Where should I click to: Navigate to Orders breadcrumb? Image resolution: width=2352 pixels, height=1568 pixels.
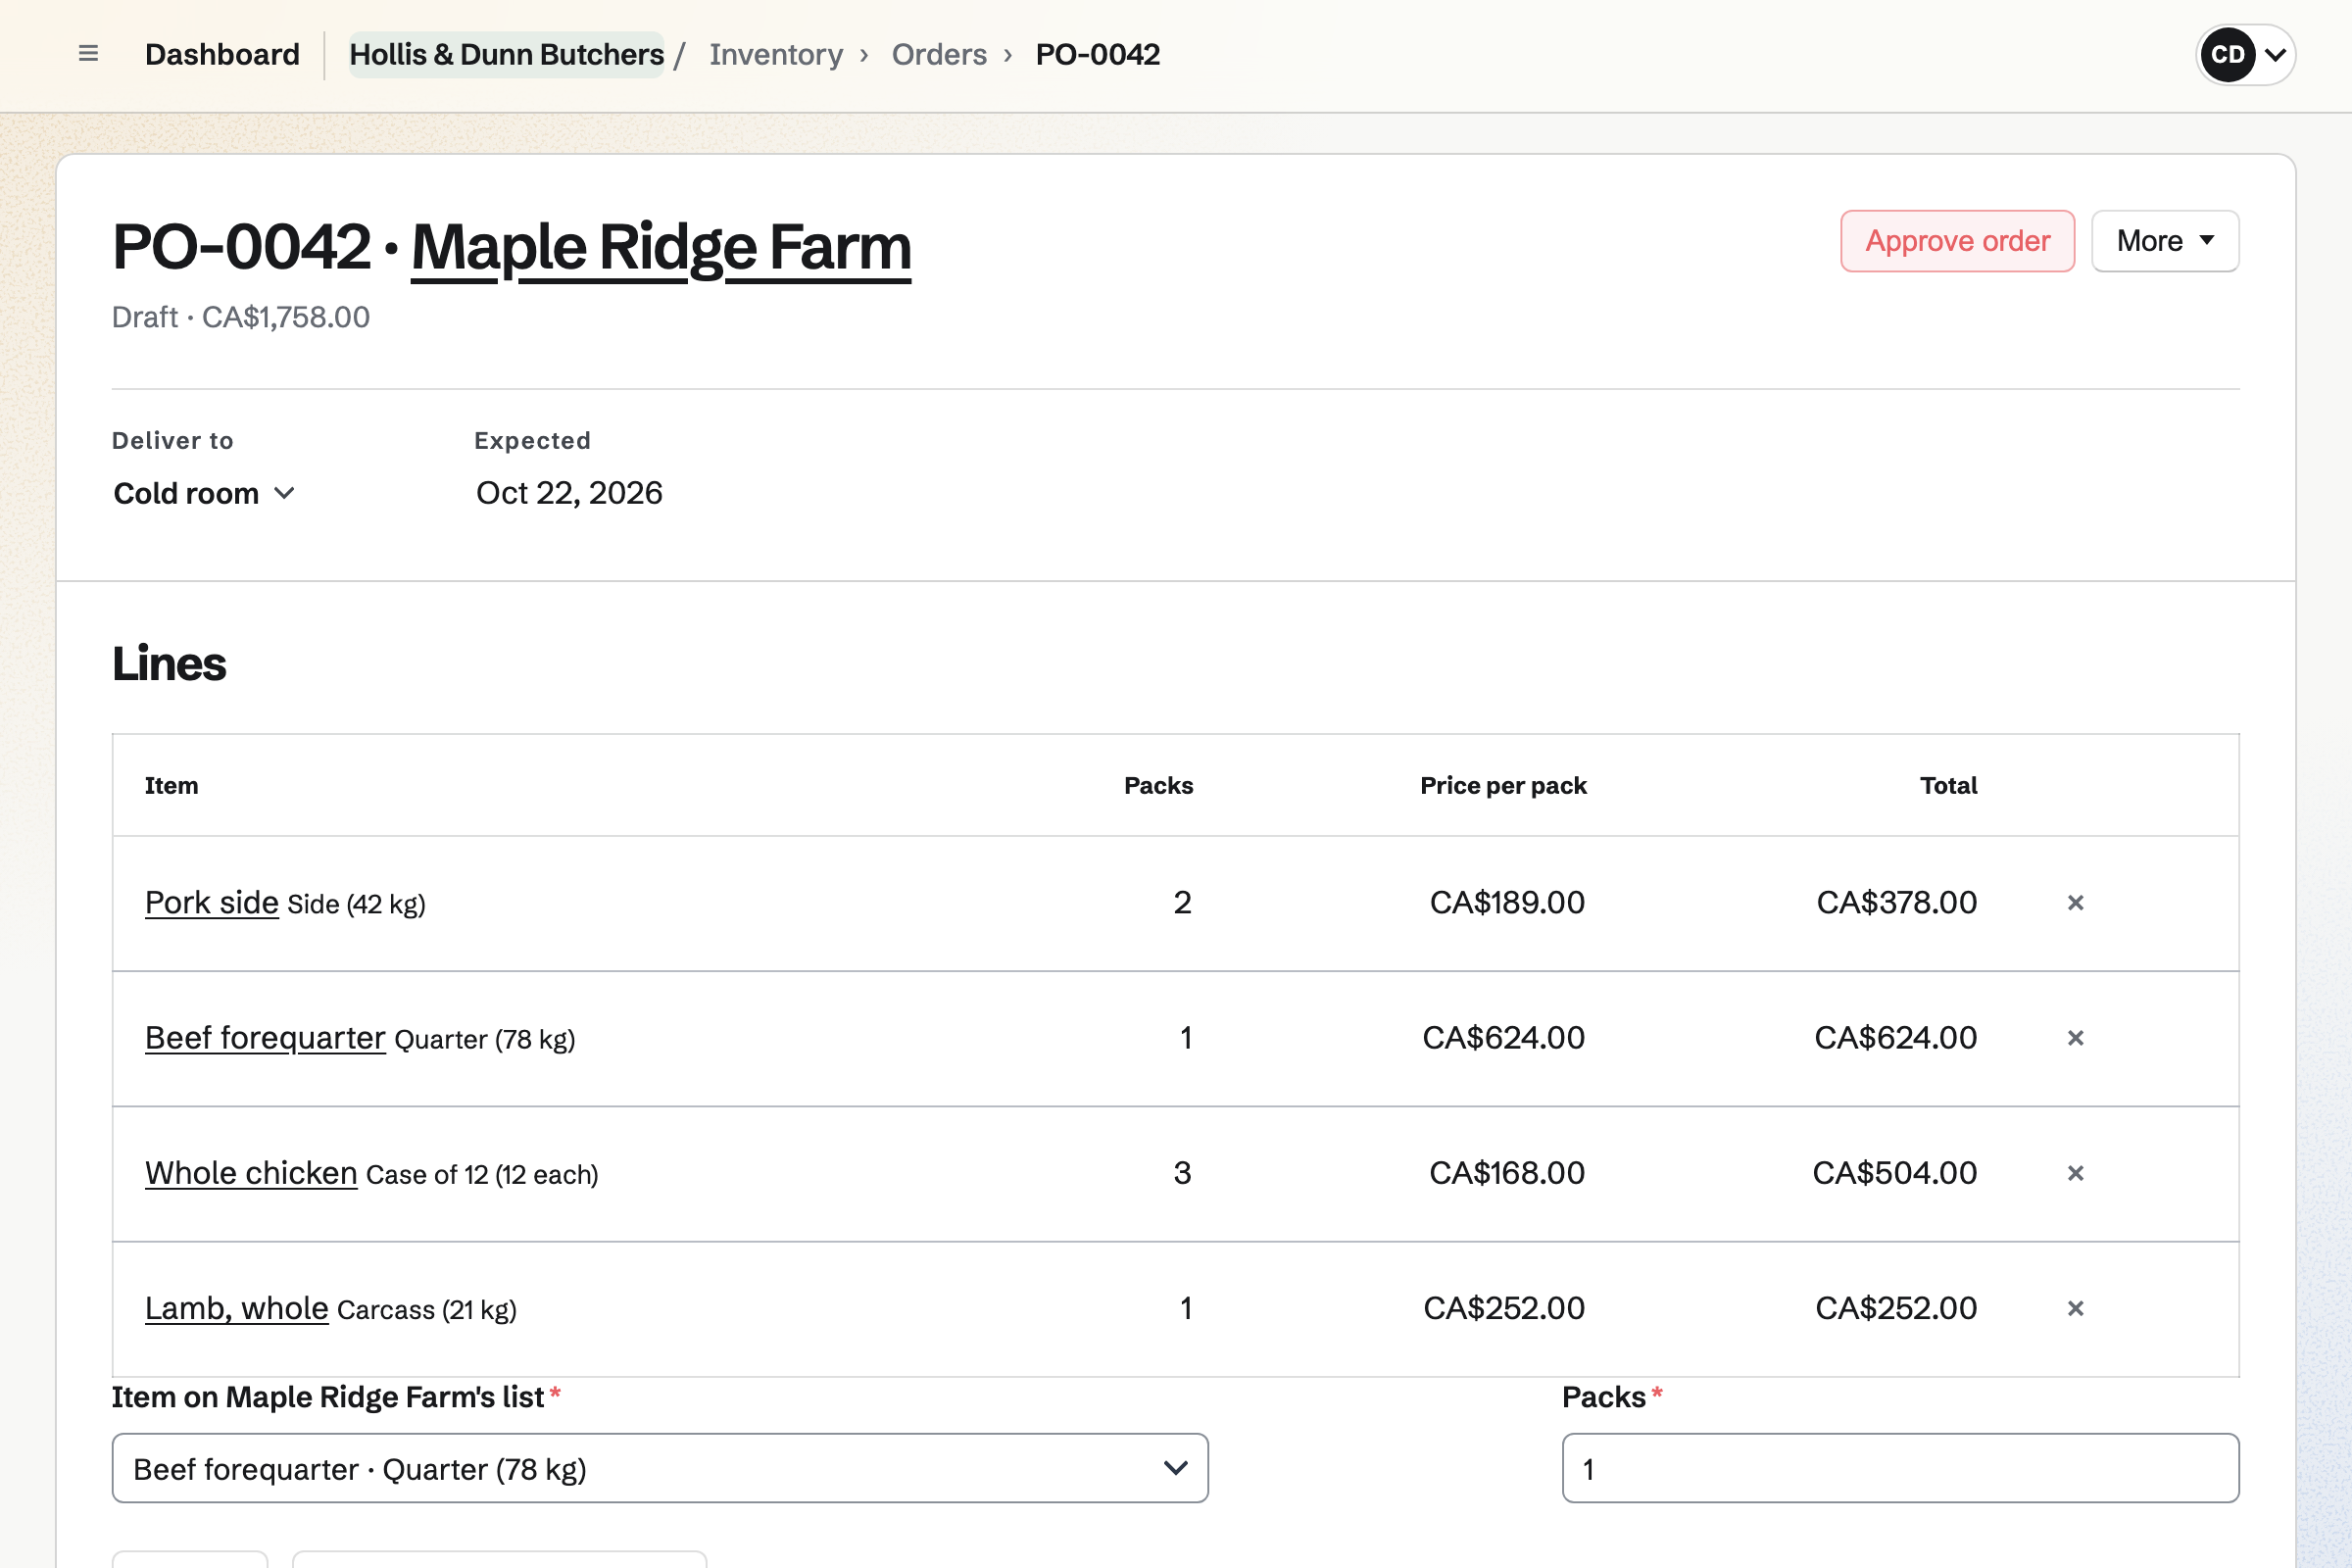click(x=939, y=54)
